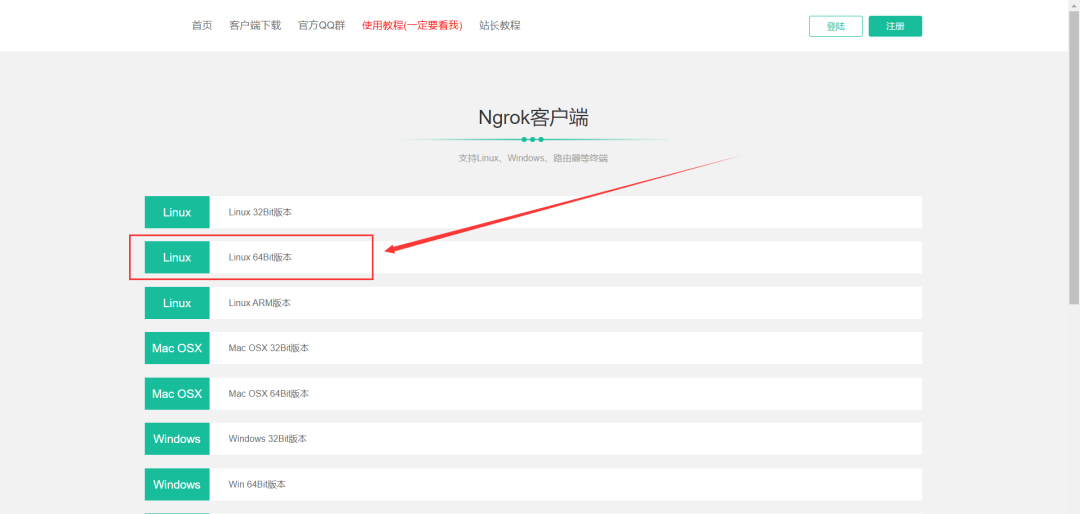Screen dimensions: 1080x514
Task: Click the 登陆 button
Action: click(835, 26)
